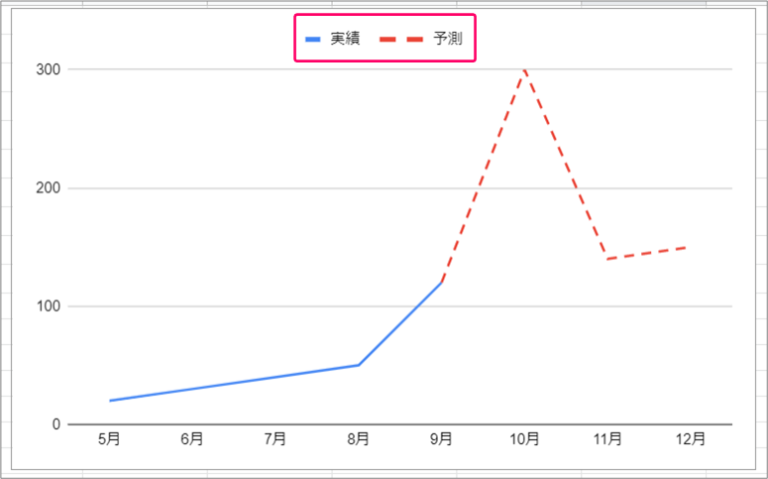Select the 9月 x-axis label
This screenshot has width=768, height=479.
[x=441, y=438]
